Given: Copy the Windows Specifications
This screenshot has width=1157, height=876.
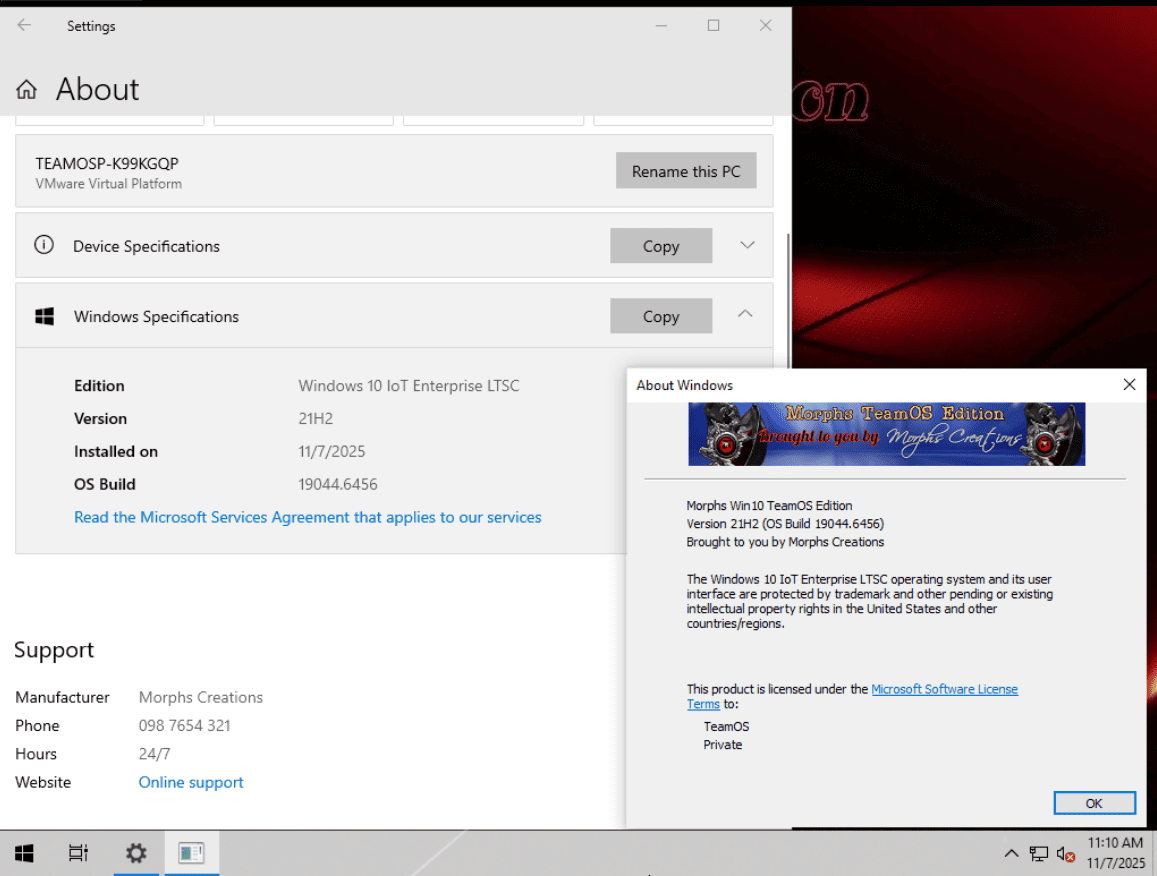Looking at the screenshot, I should (x=661, y=316).
